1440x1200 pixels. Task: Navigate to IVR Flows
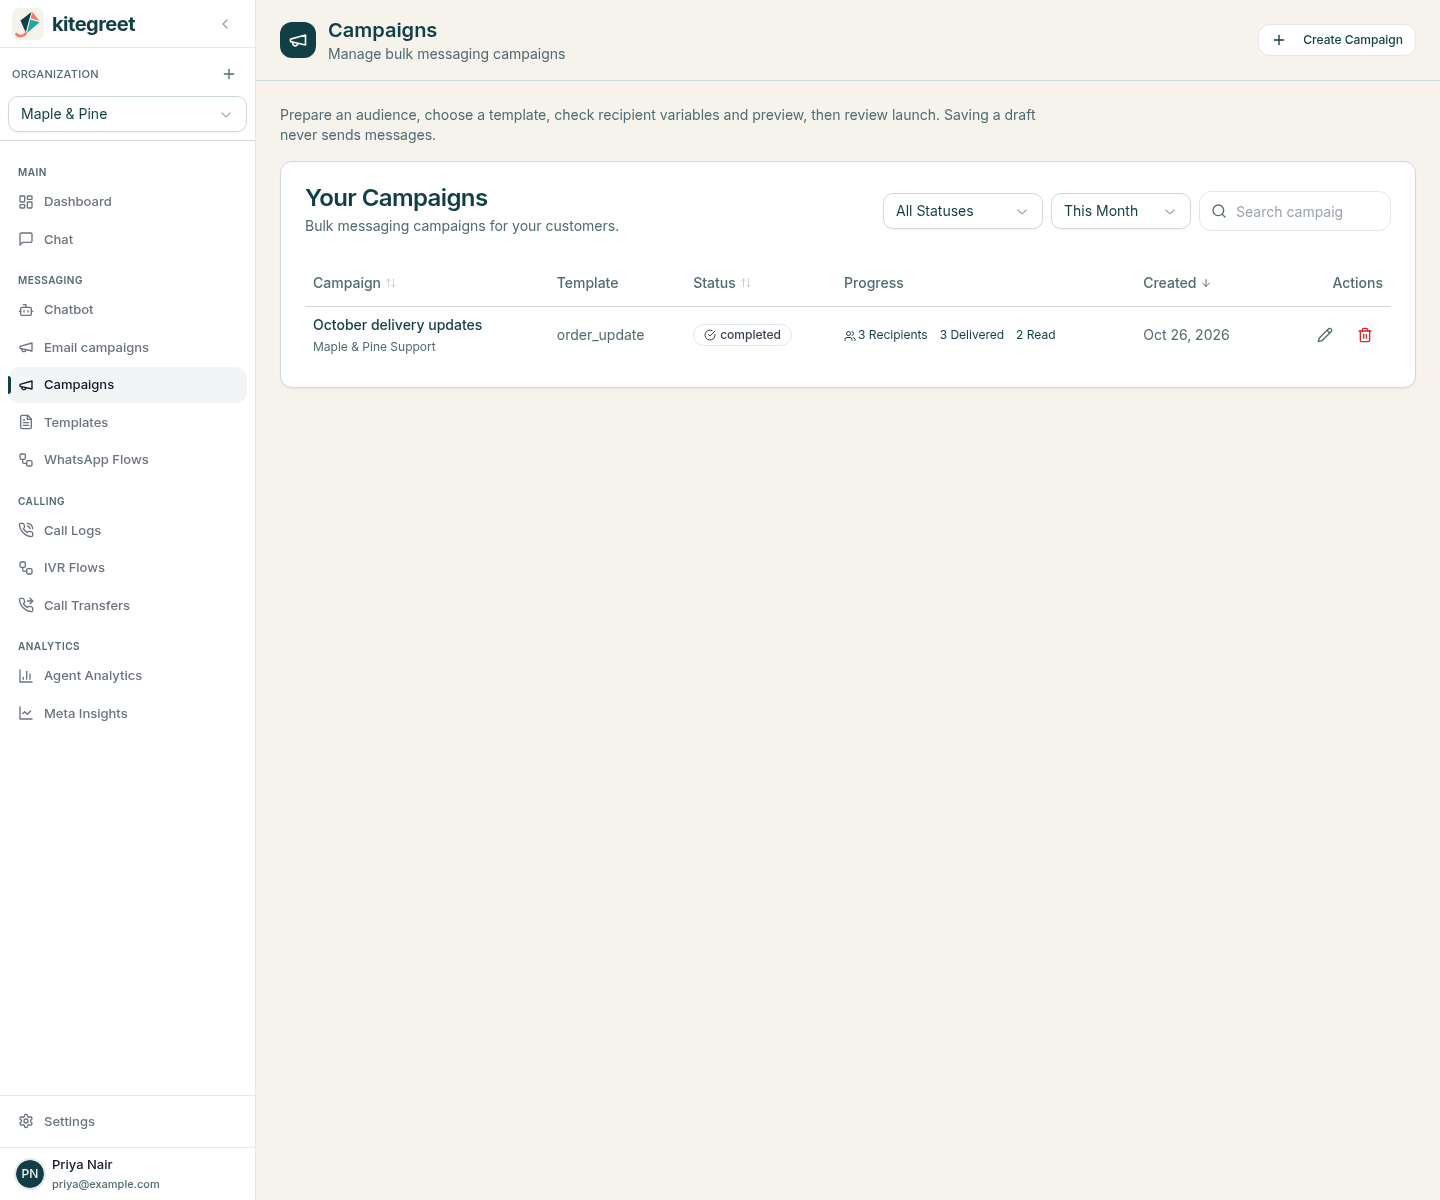(127, 568)
